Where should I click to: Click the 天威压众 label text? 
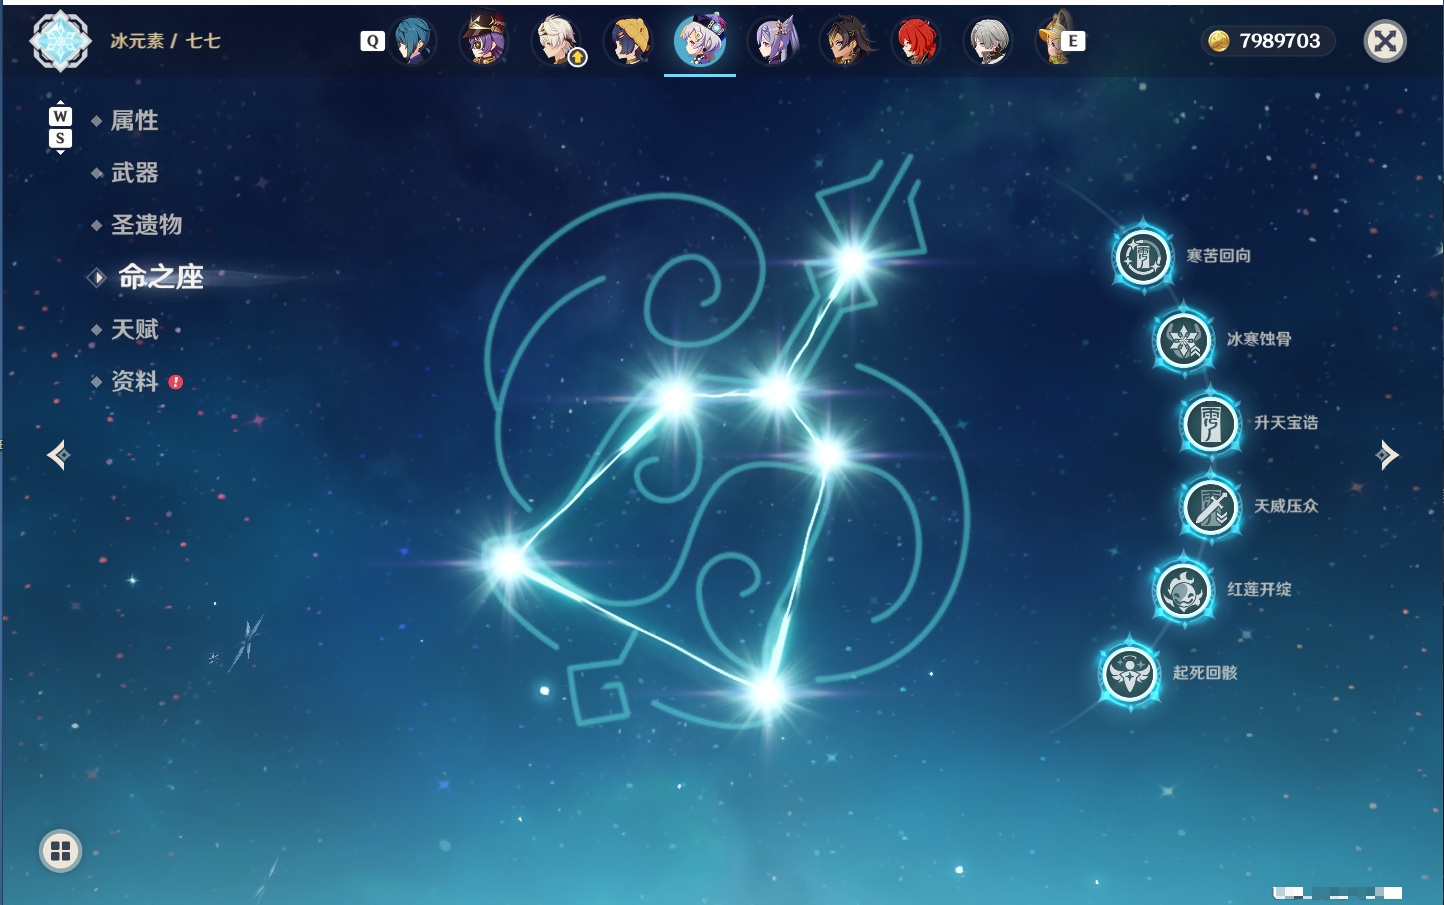(x=1286, y=506)
